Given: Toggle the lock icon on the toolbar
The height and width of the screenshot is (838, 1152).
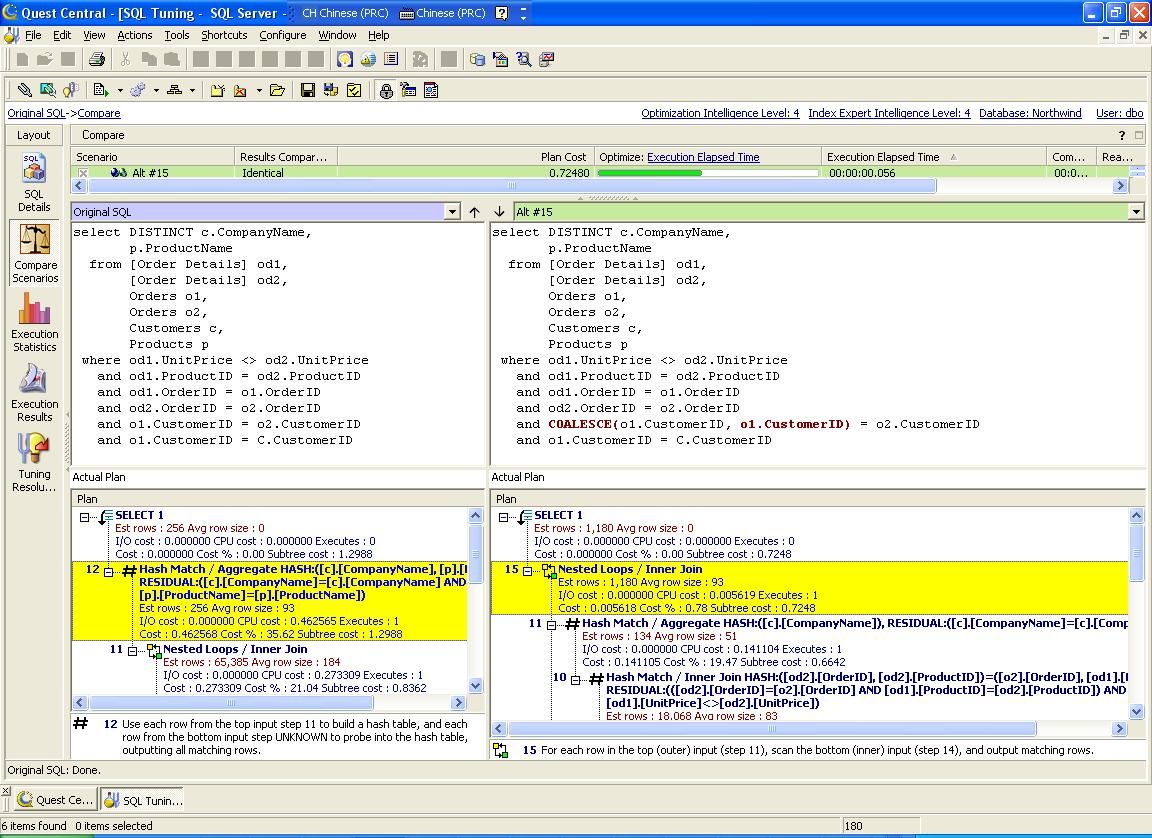Looking at the screenshot, I should [x=385, y=90].
